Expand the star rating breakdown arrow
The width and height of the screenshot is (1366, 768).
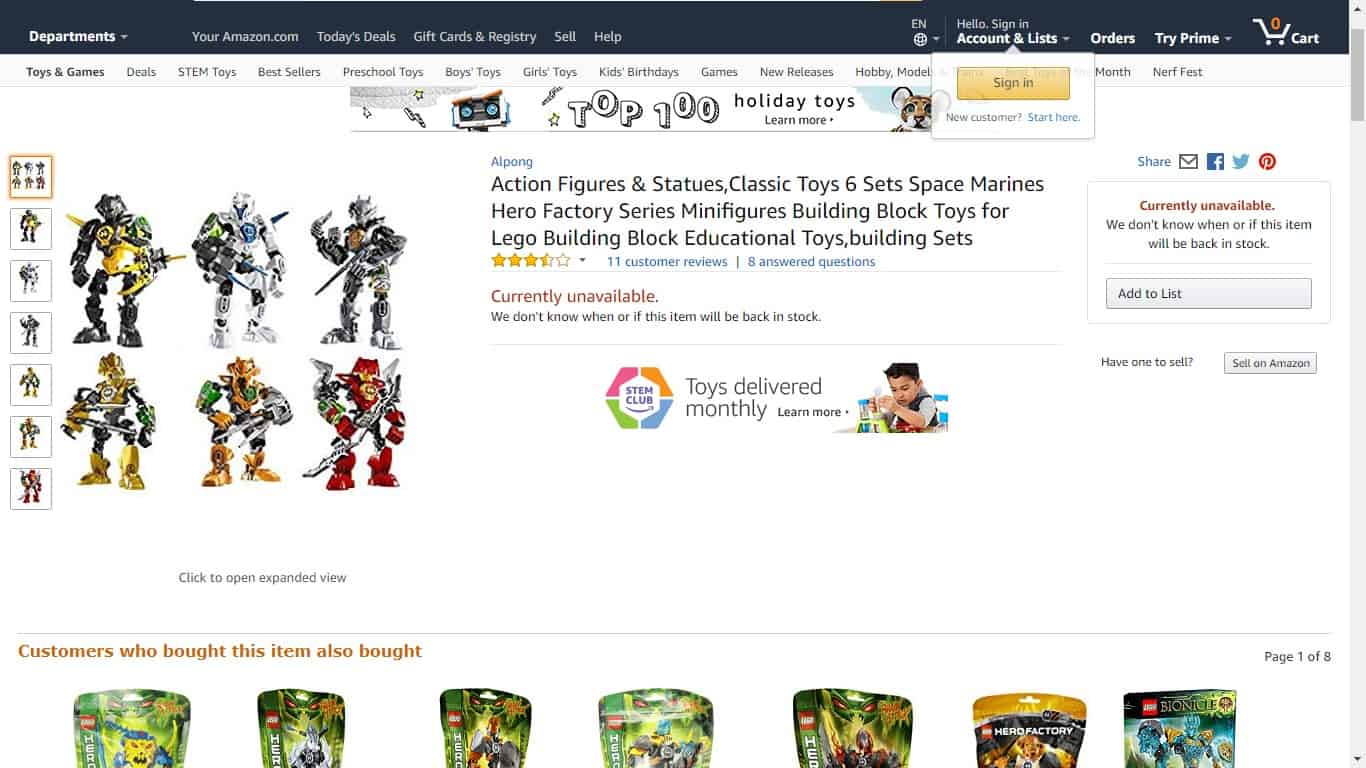pyautogui.click(x=583, y=261)
